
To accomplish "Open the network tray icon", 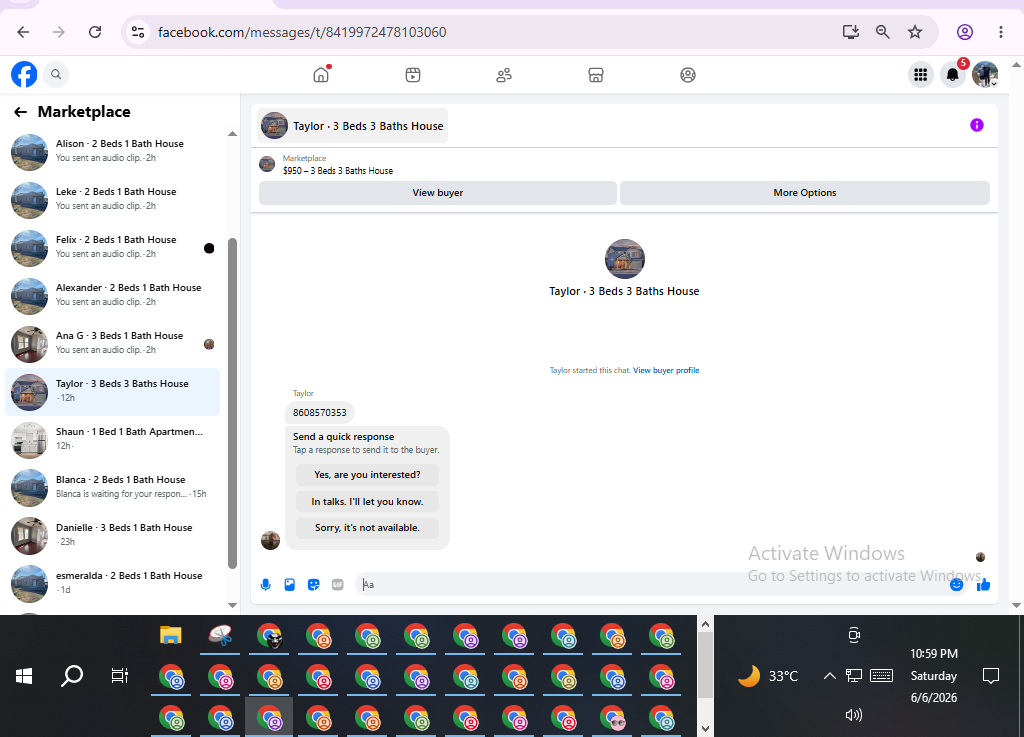I will pos(854,676).
